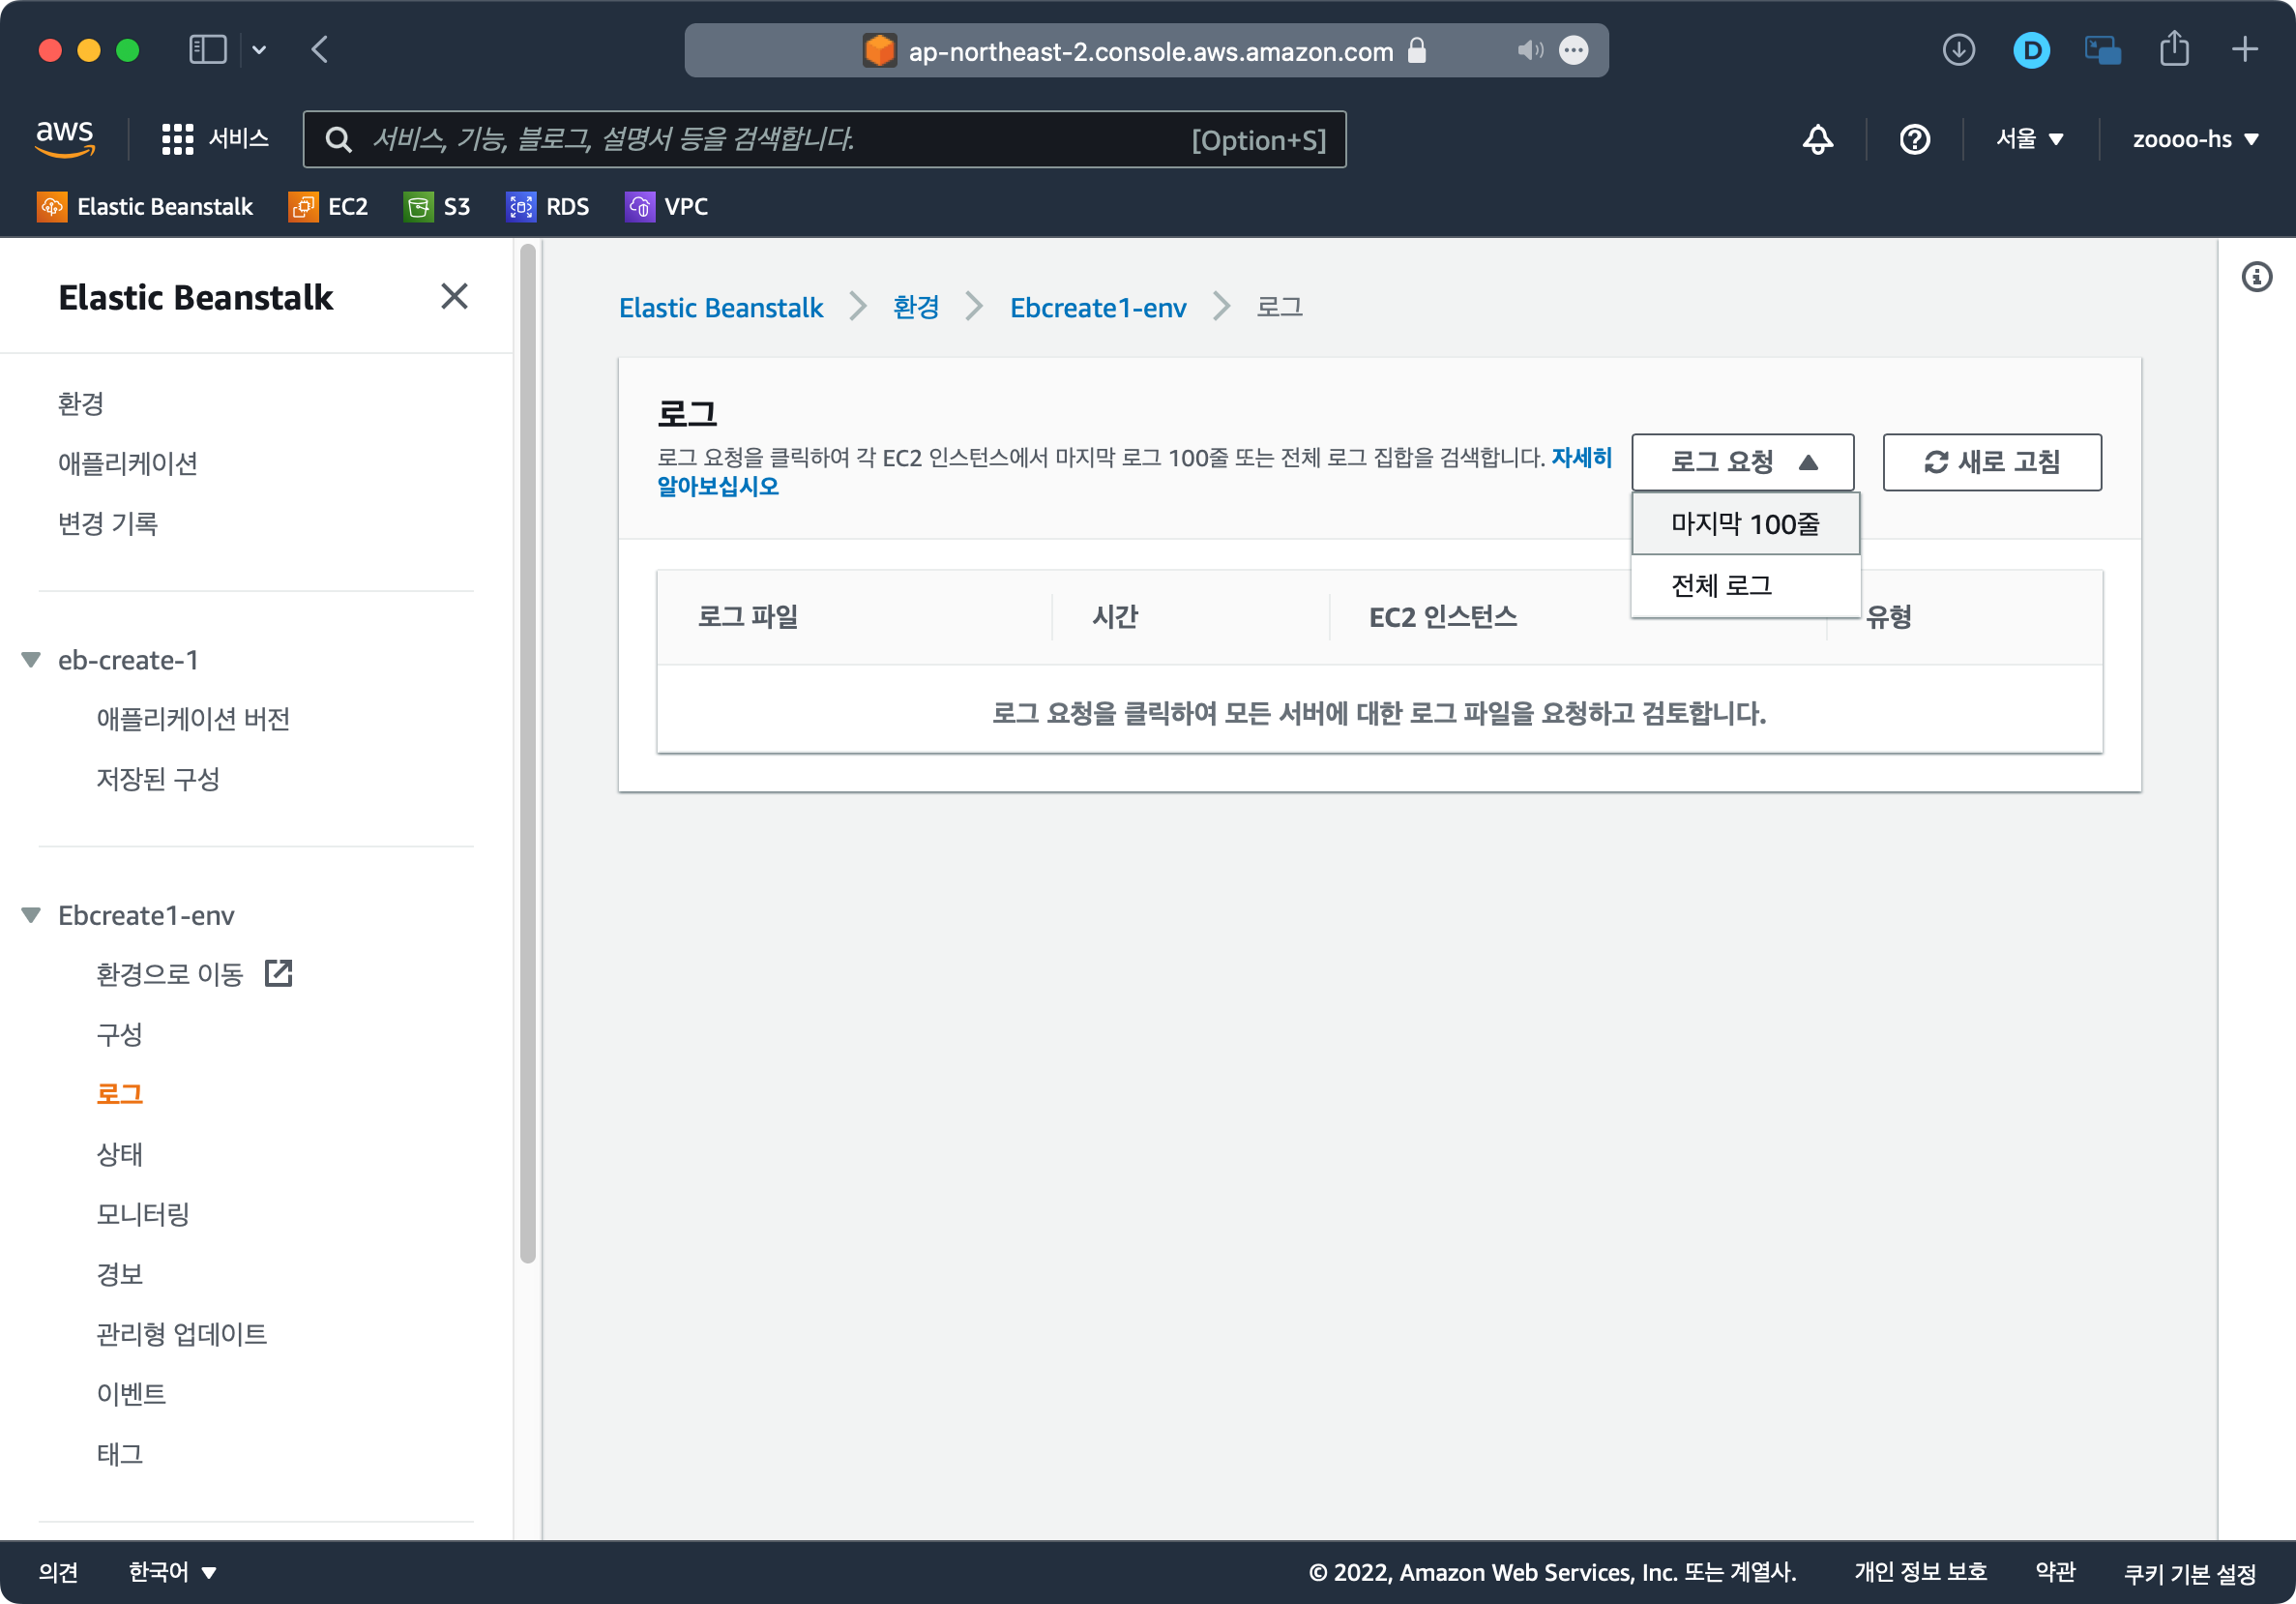The image size is (2296, 1604).
Task: Click the 환경 breadcrumb link
Action: [916, 307]
